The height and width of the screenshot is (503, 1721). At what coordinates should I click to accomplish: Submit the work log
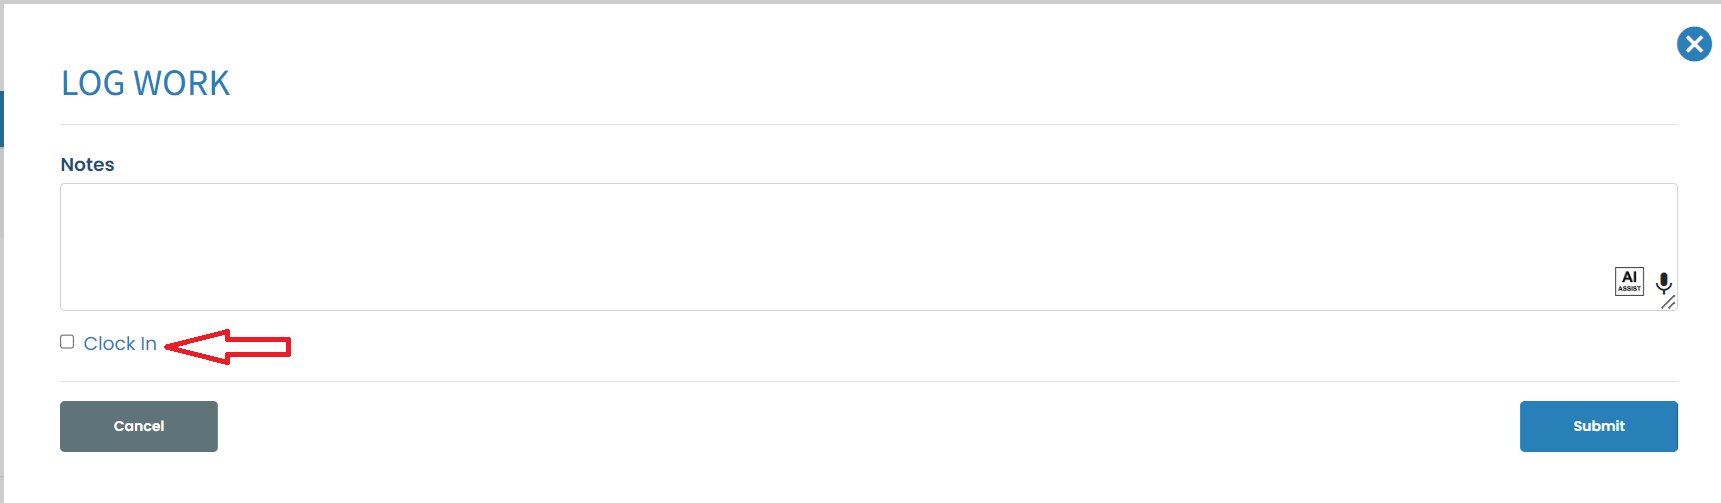point(1598,426)
